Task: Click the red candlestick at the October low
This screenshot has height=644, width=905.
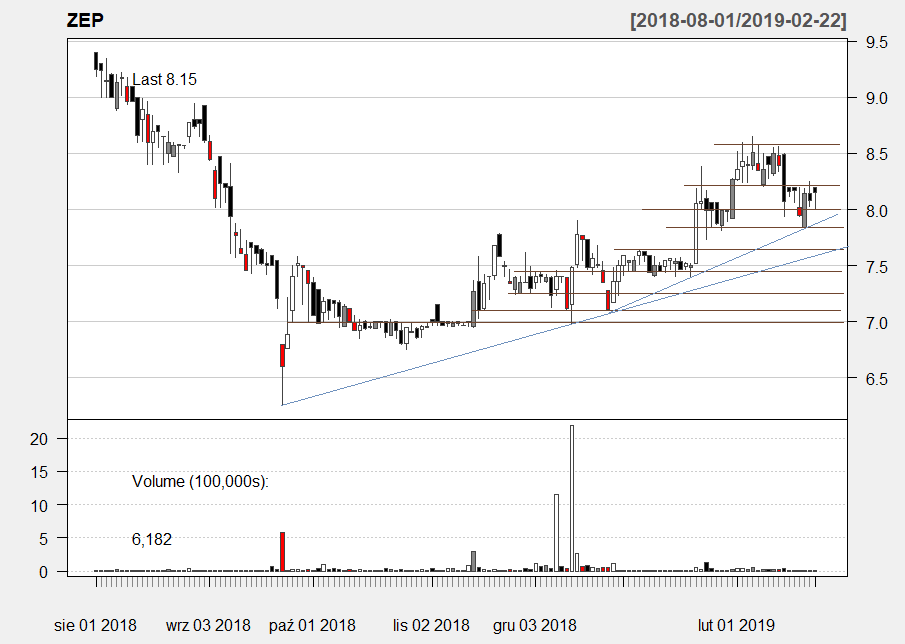Action: [x=282, y=355]
